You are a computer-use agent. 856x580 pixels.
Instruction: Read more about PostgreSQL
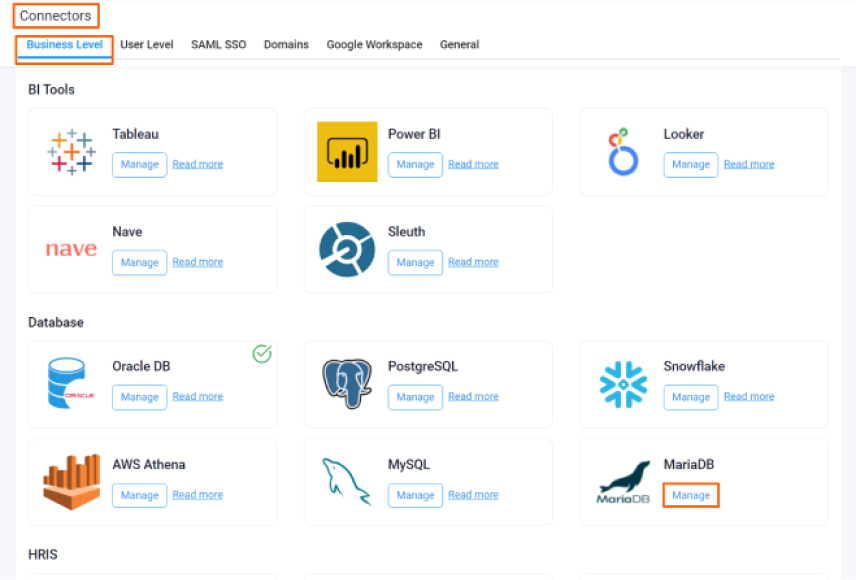pyautogui.click(x=473, y=396)
